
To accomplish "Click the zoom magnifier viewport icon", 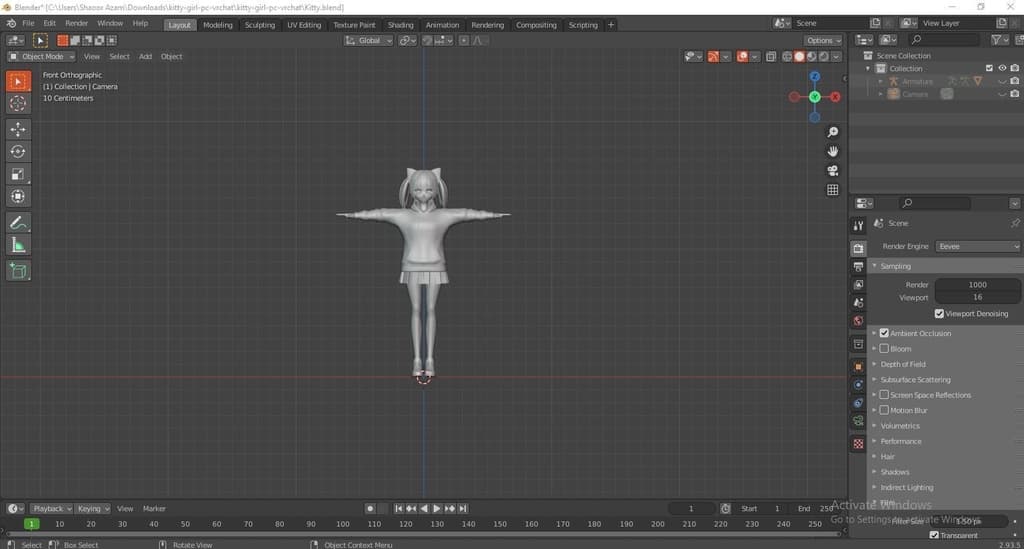I will click(x=832, y=132).
